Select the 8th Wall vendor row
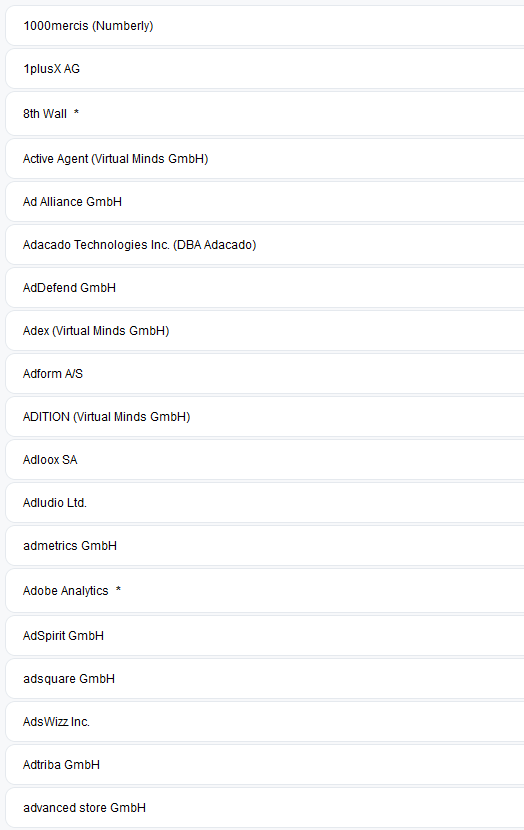This screenshot has height=830, width=524. [x=265, y=114]
